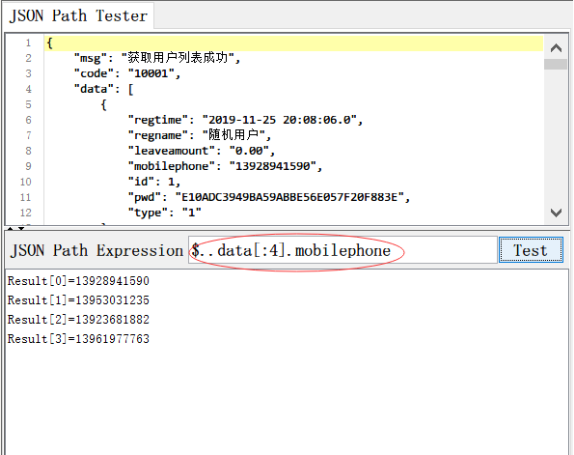Viewport: 574px width, 455px height.
Task: Switch to the JSON Path Tester tab
Action: tap(78, 15)
